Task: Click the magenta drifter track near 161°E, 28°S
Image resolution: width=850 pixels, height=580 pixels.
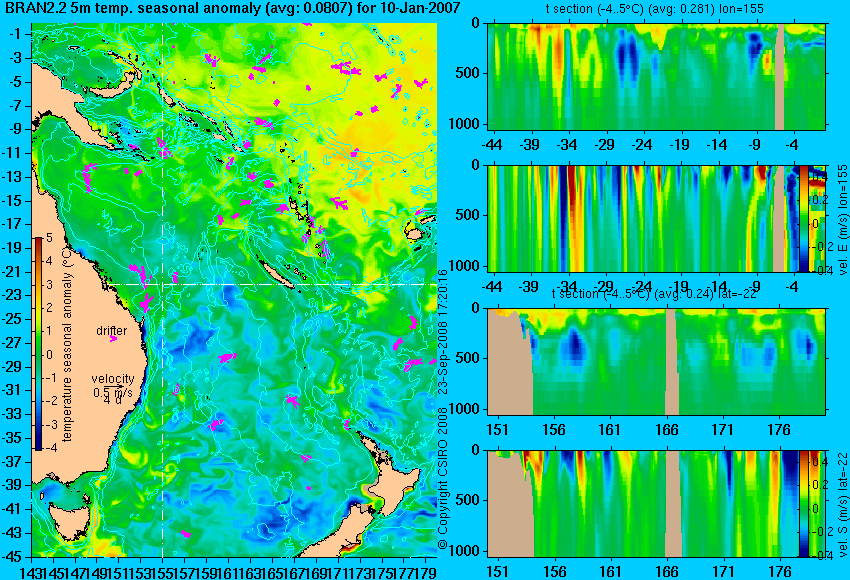Action: (x=228, y=357)
